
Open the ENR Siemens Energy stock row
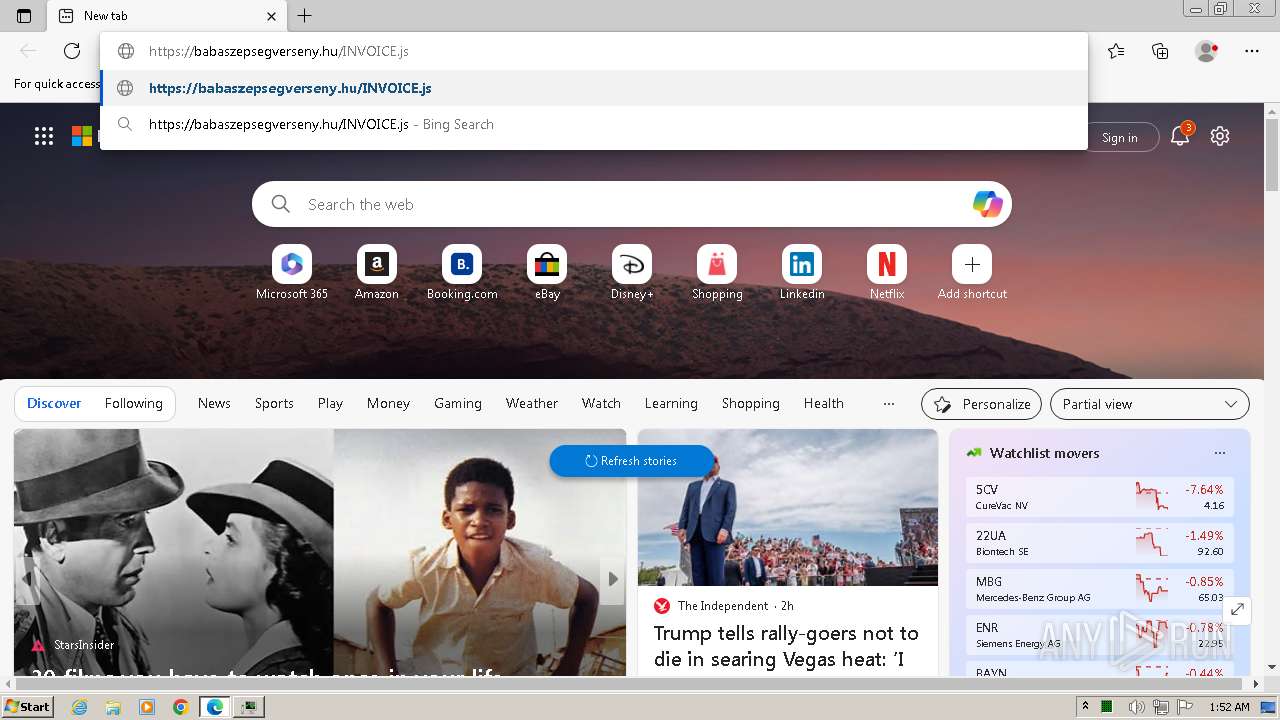click(x=1100, y=635)
